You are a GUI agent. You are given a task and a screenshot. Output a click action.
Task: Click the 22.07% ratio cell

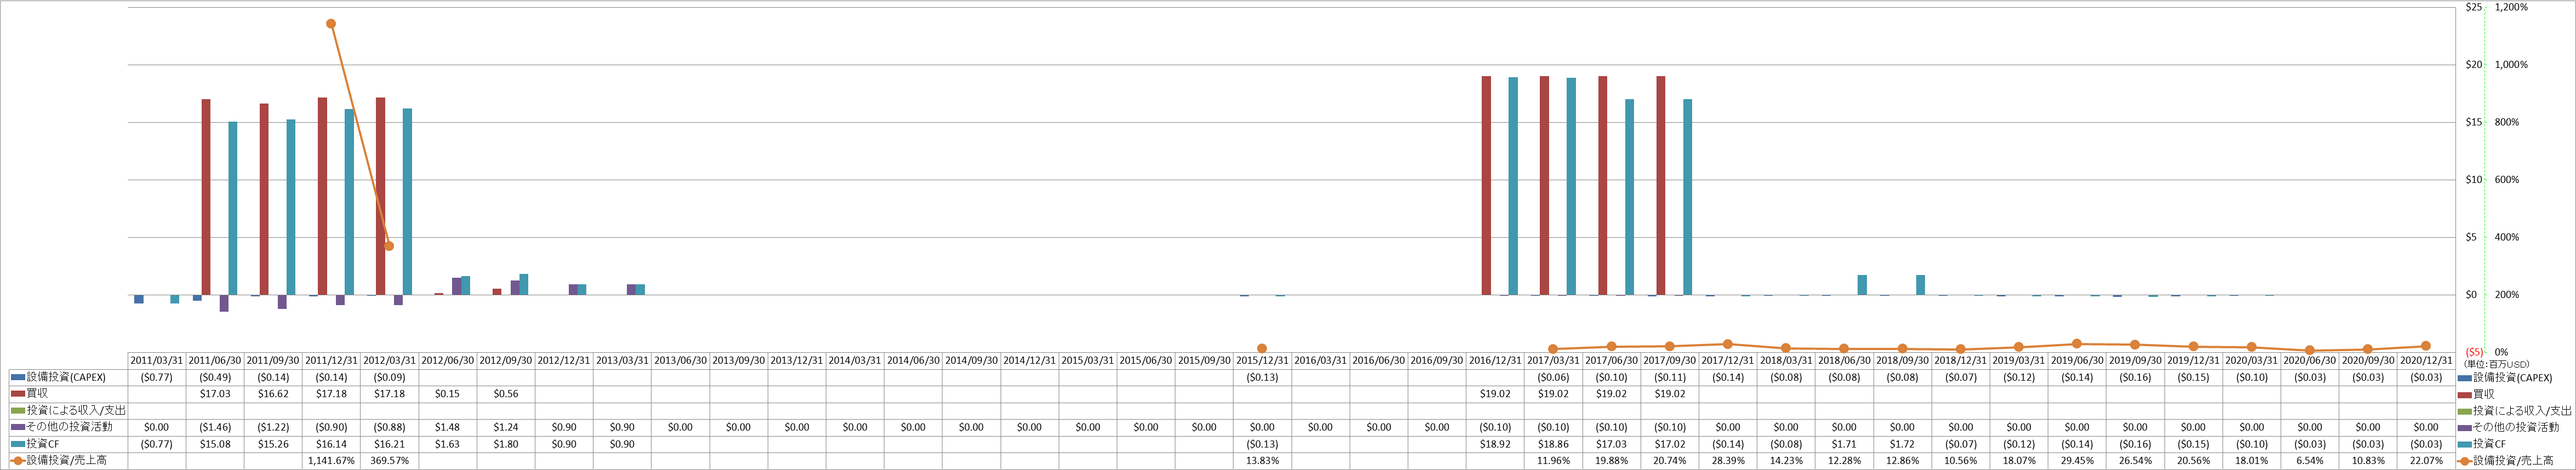point(2426,461)
